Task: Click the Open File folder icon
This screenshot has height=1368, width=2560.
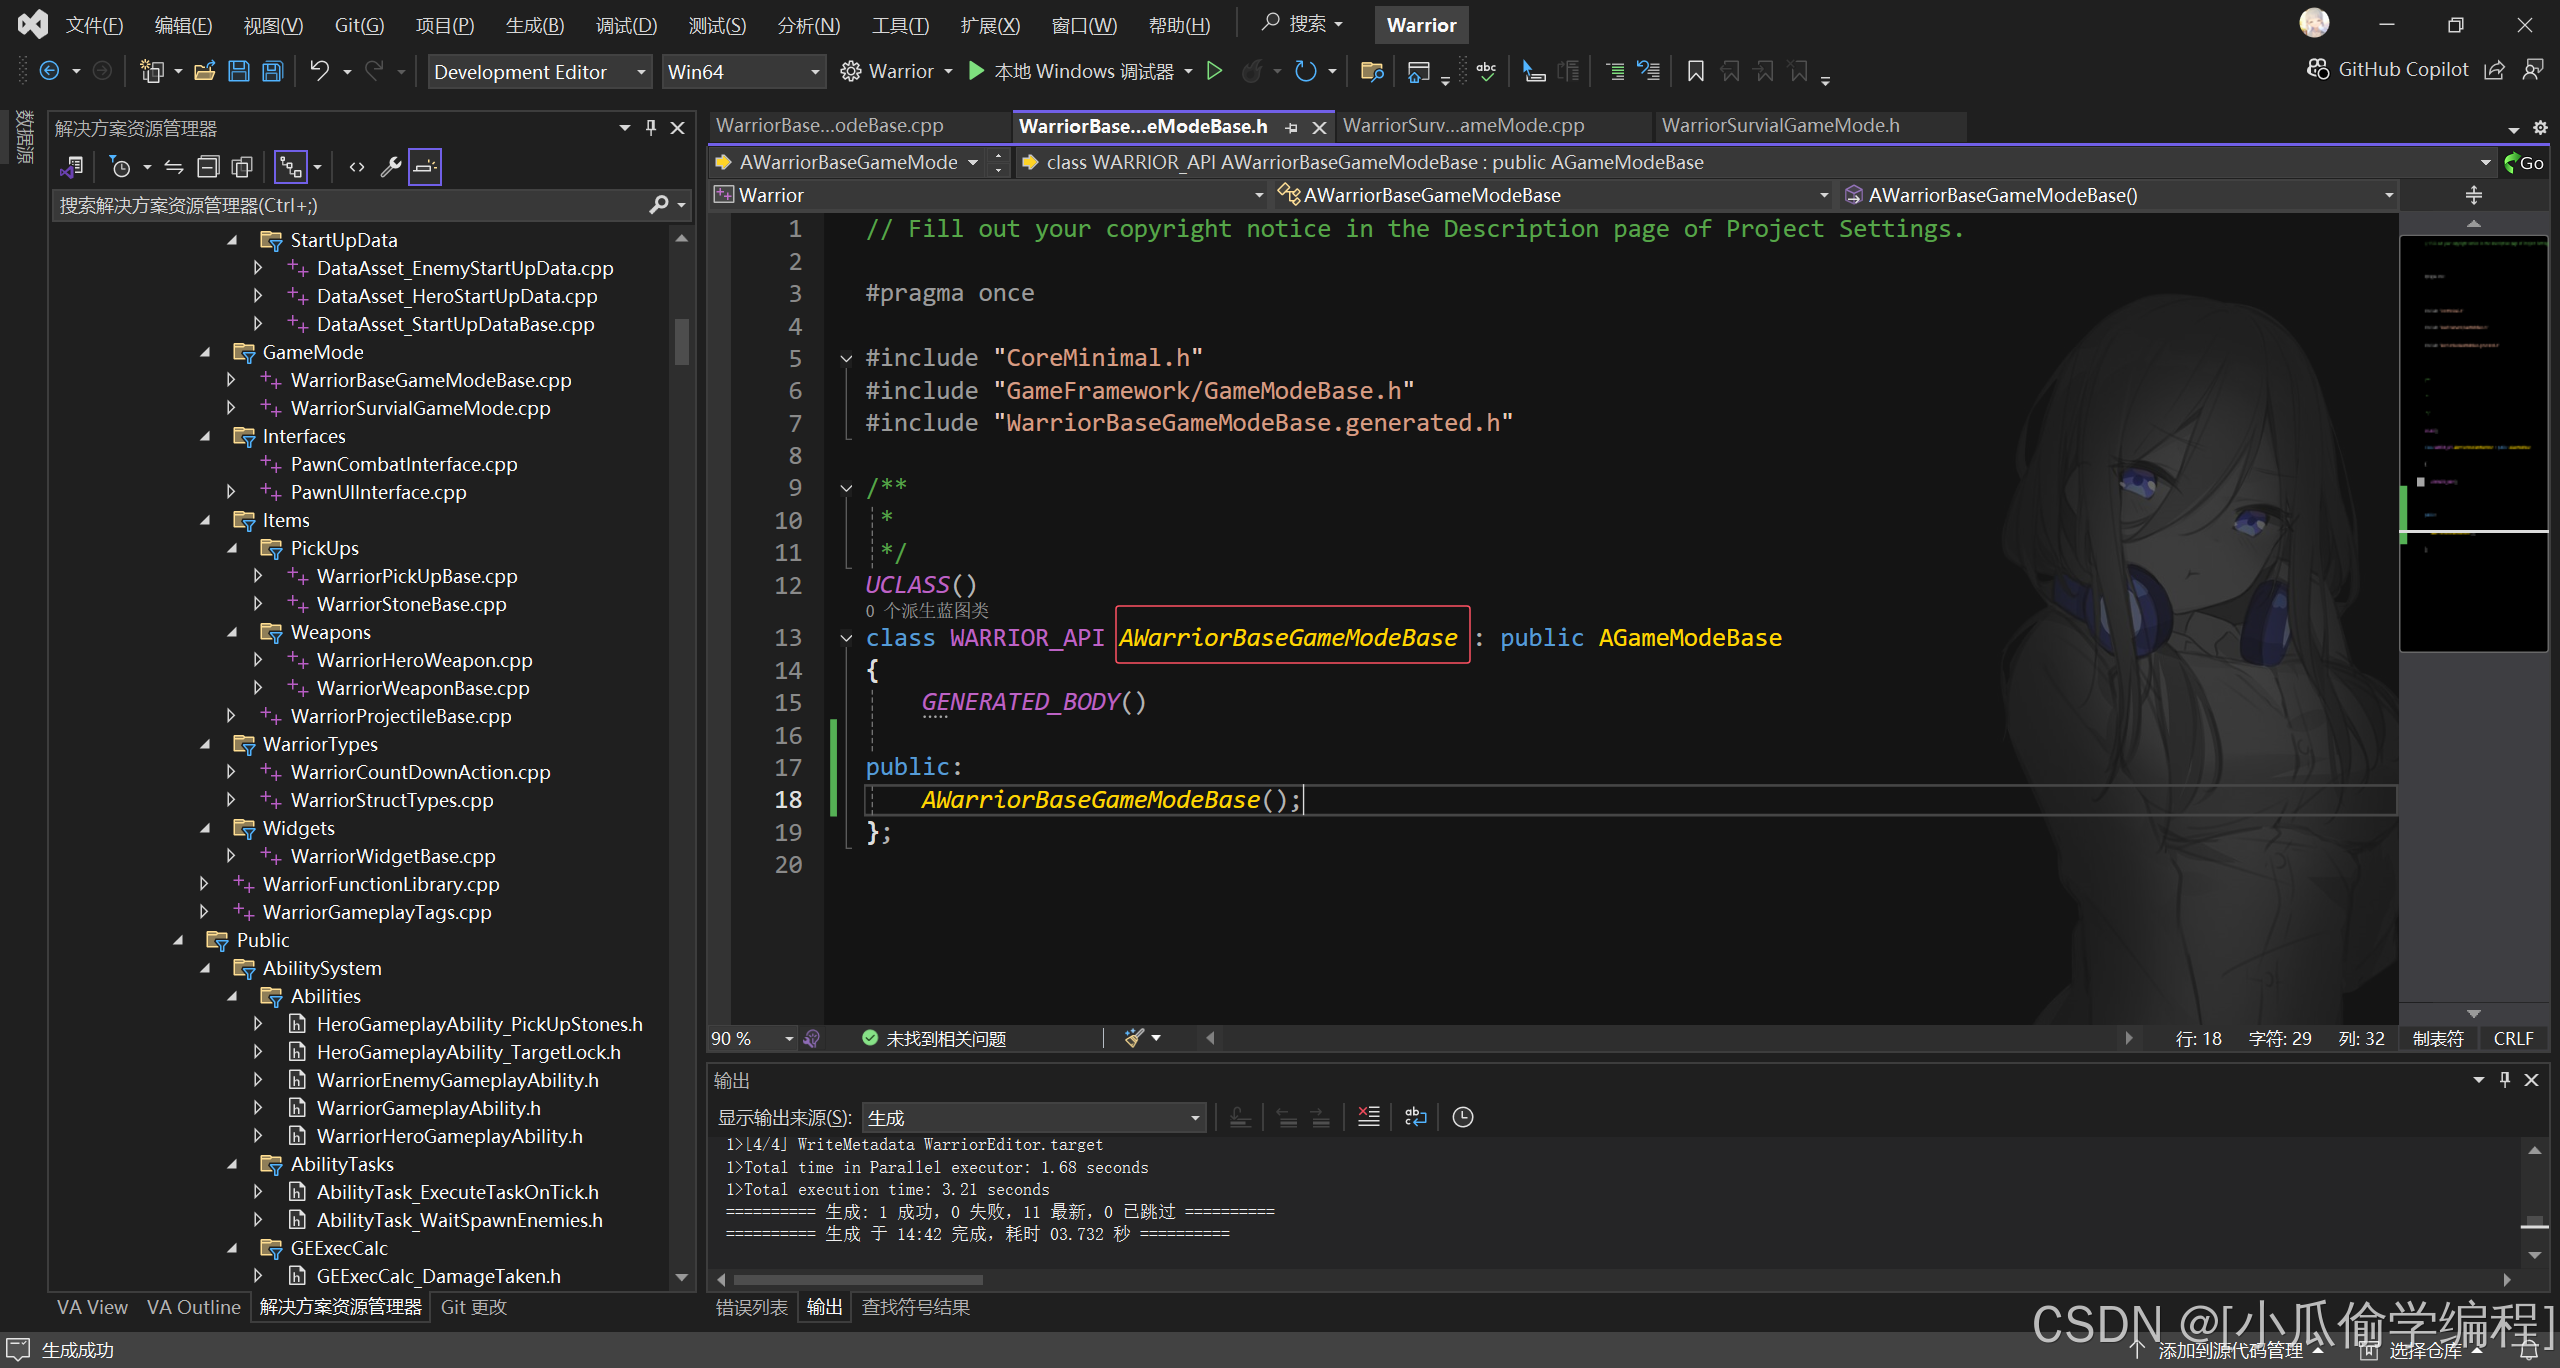Action: (205, 71)
